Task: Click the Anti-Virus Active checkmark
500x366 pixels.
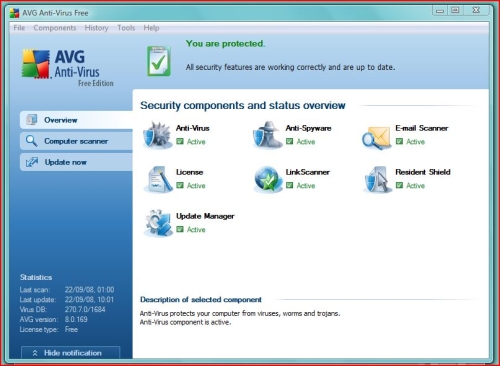Action: click(x=180, y=141)
